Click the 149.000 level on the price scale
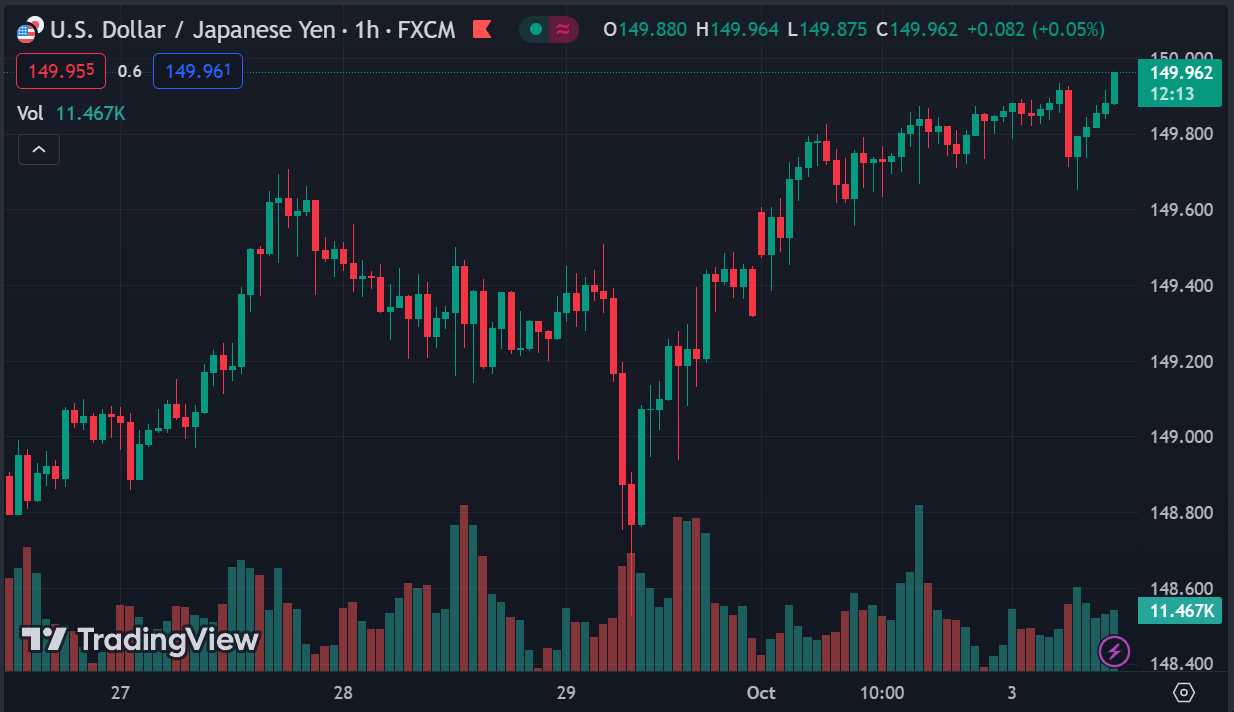The image size is (1234, 712). [x=1181, y=437]
